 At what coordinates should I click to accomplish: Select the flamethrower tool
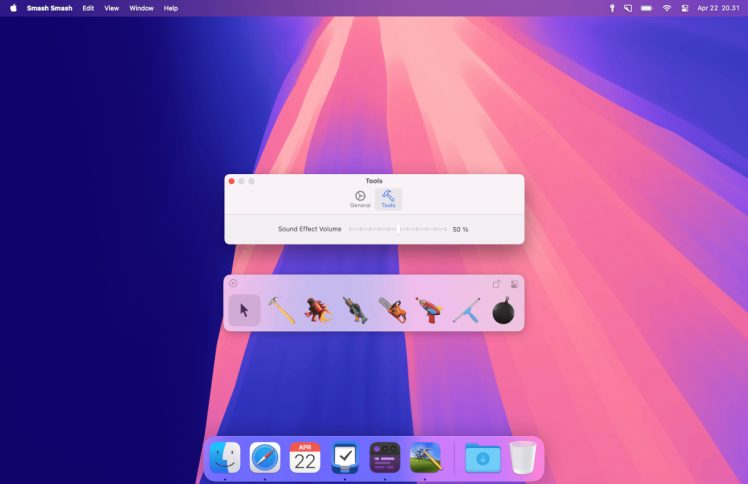(x=318, y=310)
